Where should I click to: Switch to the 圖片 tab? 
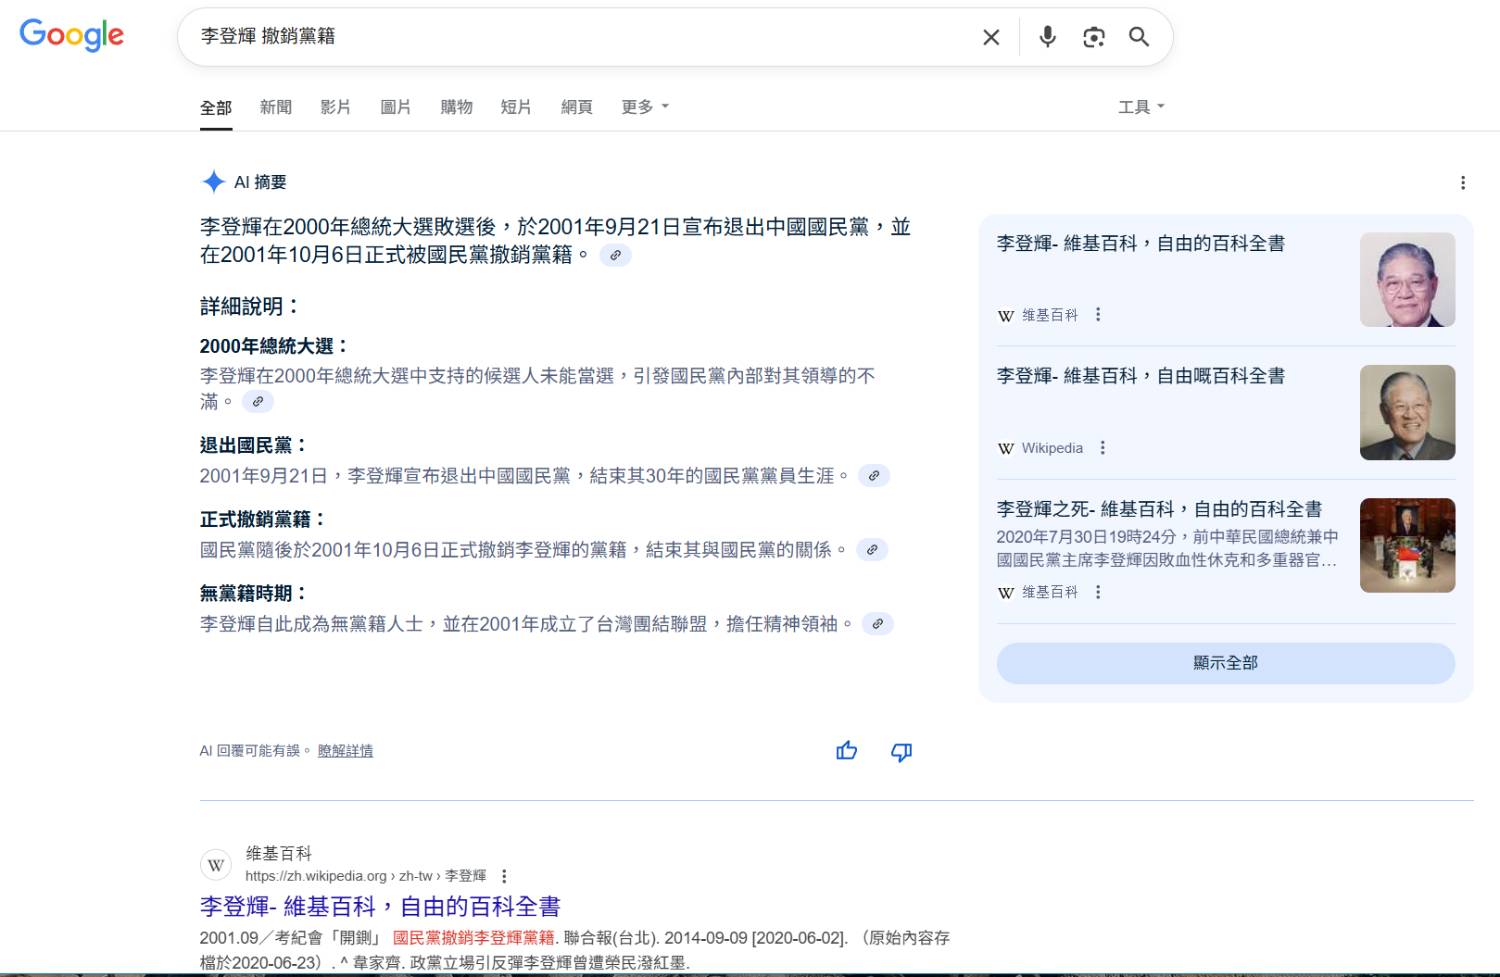pos(396,107)
